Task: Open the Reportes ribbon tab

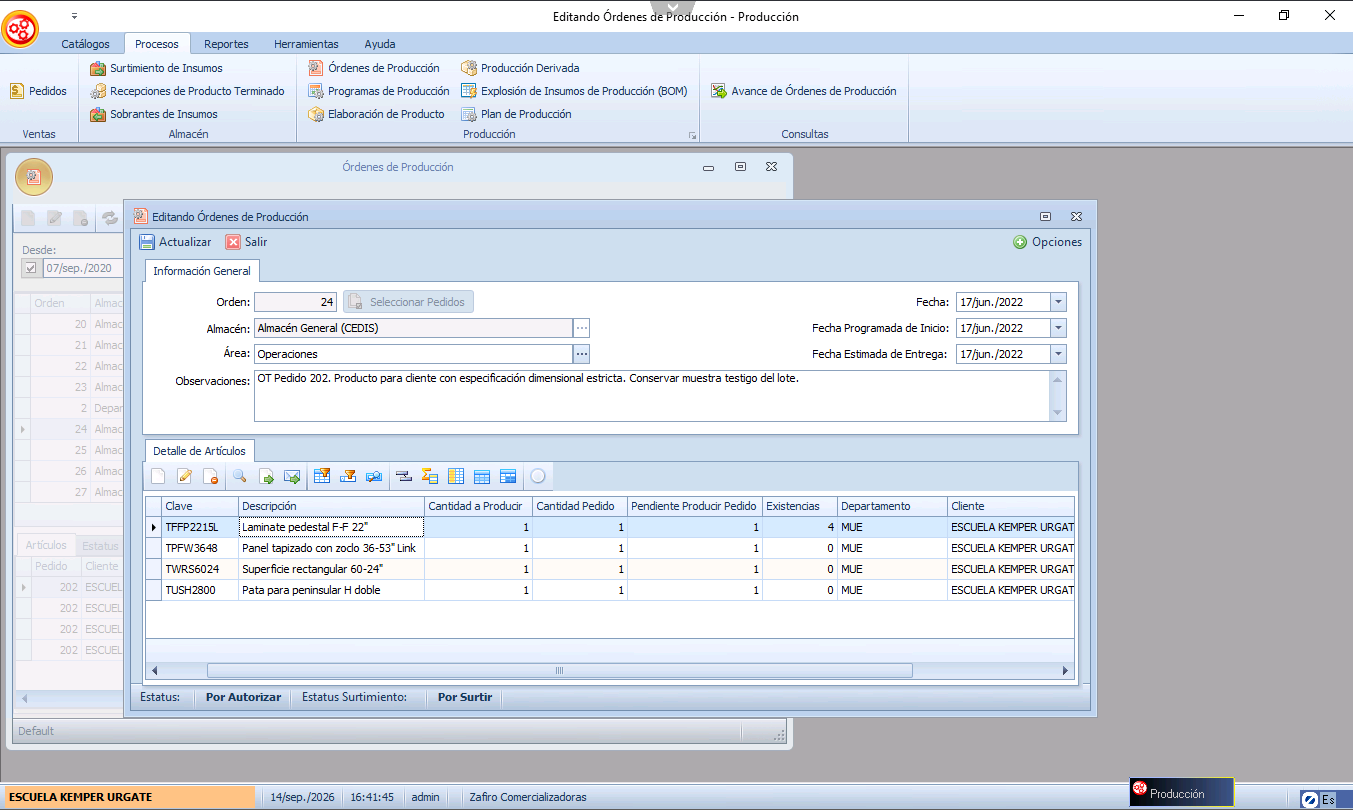Action: [226, 44]
